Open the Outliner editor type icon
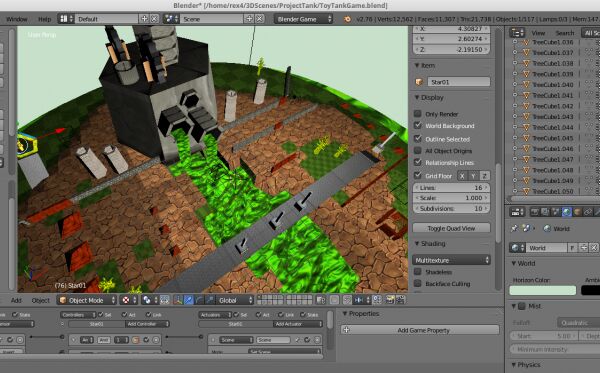The width and height of the screenshot is (600, 373). [517, 33]
